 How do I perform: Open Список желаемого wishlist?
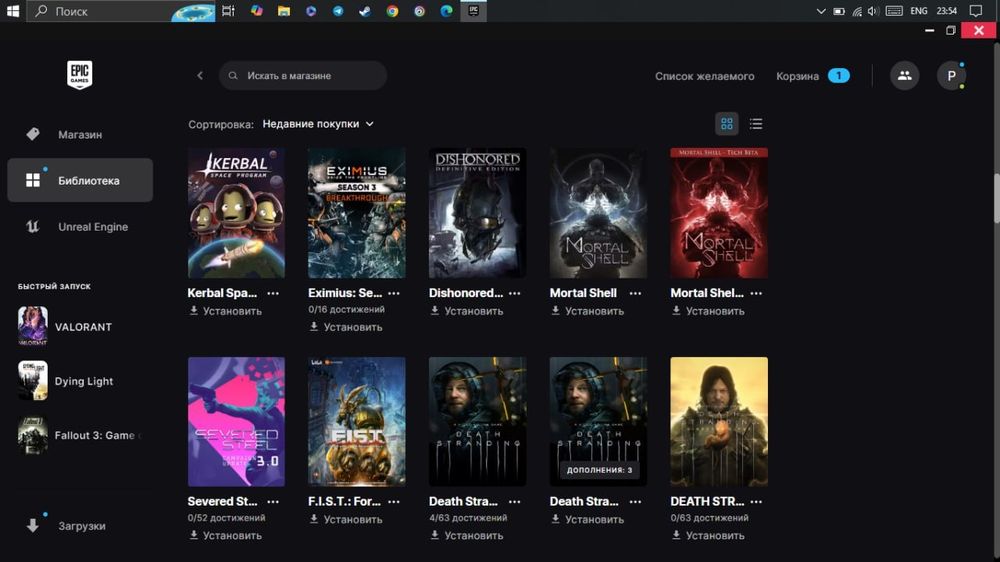point(704,76)
